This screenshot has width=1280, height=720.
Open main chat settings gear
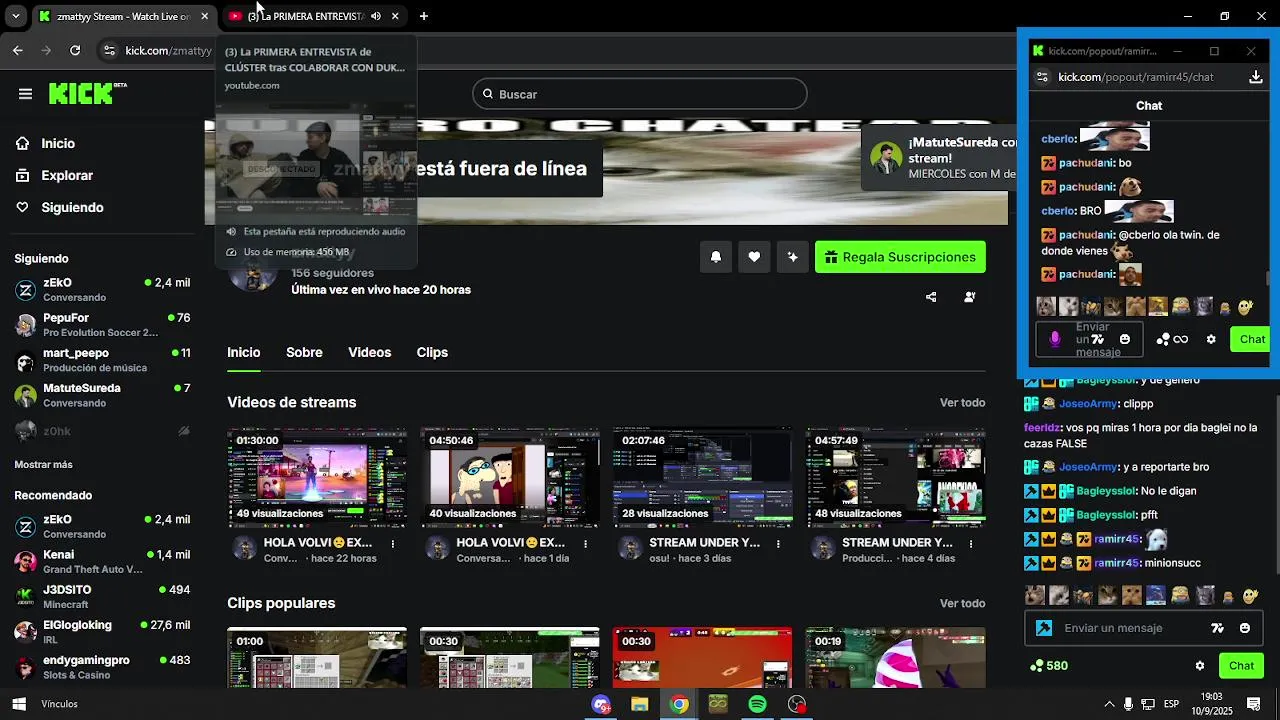(1200, 666)
